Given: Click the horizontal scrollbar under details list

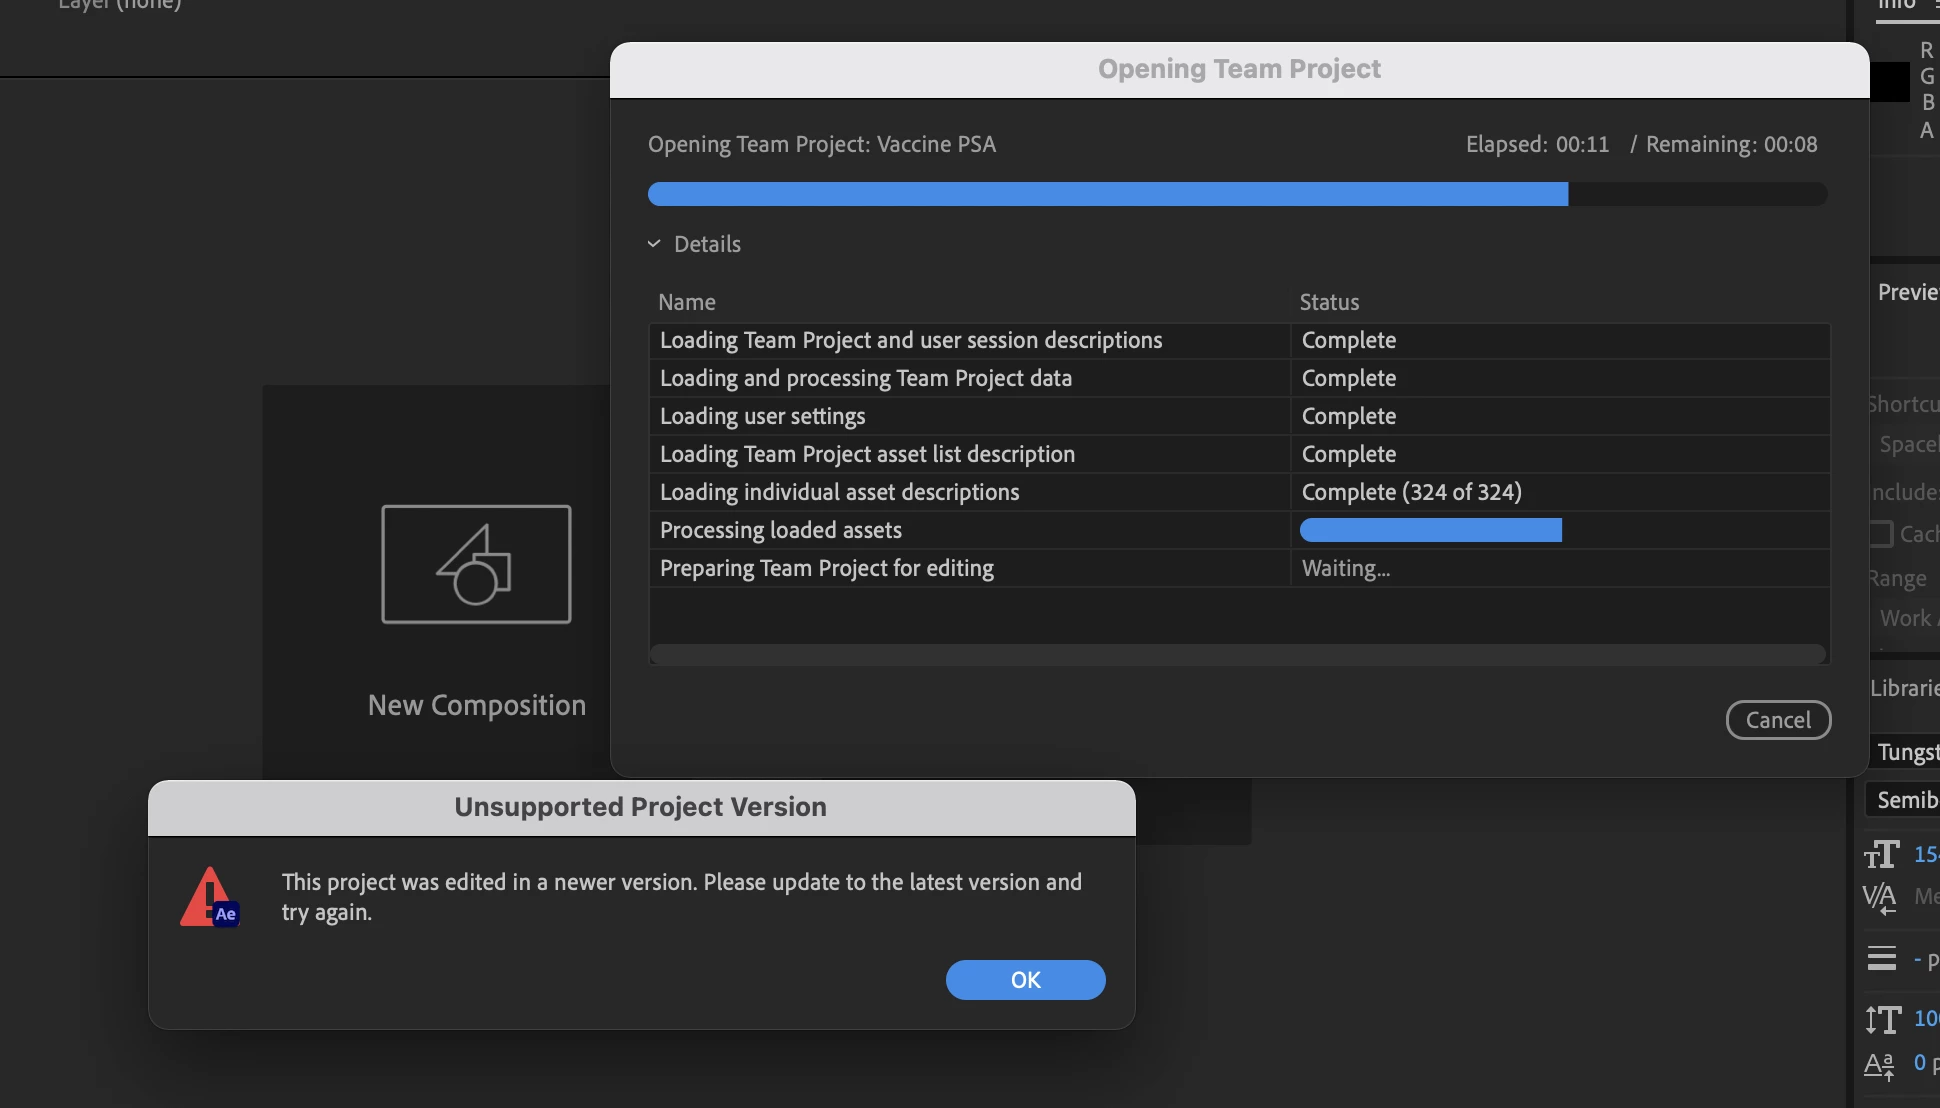Looking at the screenshot, I should click(1237, 654).
